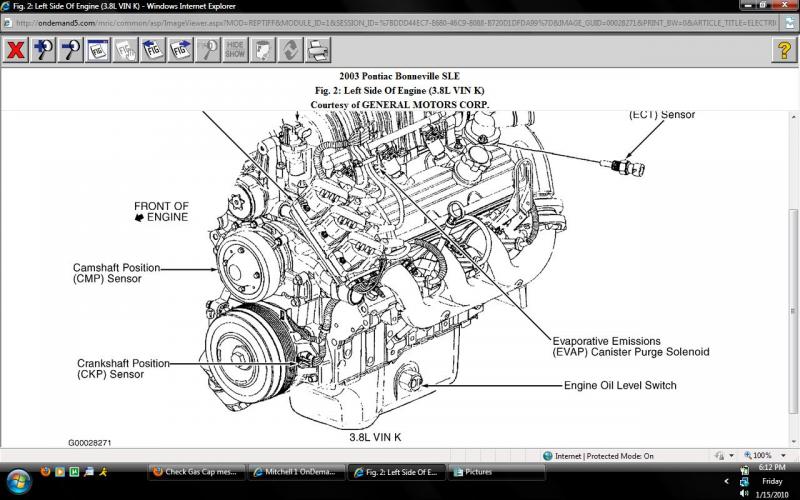Go to the next figure
Screen dimensions: 800x500
181,49
